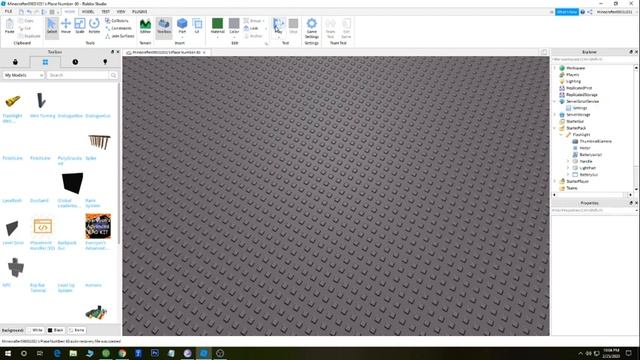Viewport: 640px width, 360px height.
Task: Switch to Inventory grid tab in Toolbox
Action: click(45, 62)
